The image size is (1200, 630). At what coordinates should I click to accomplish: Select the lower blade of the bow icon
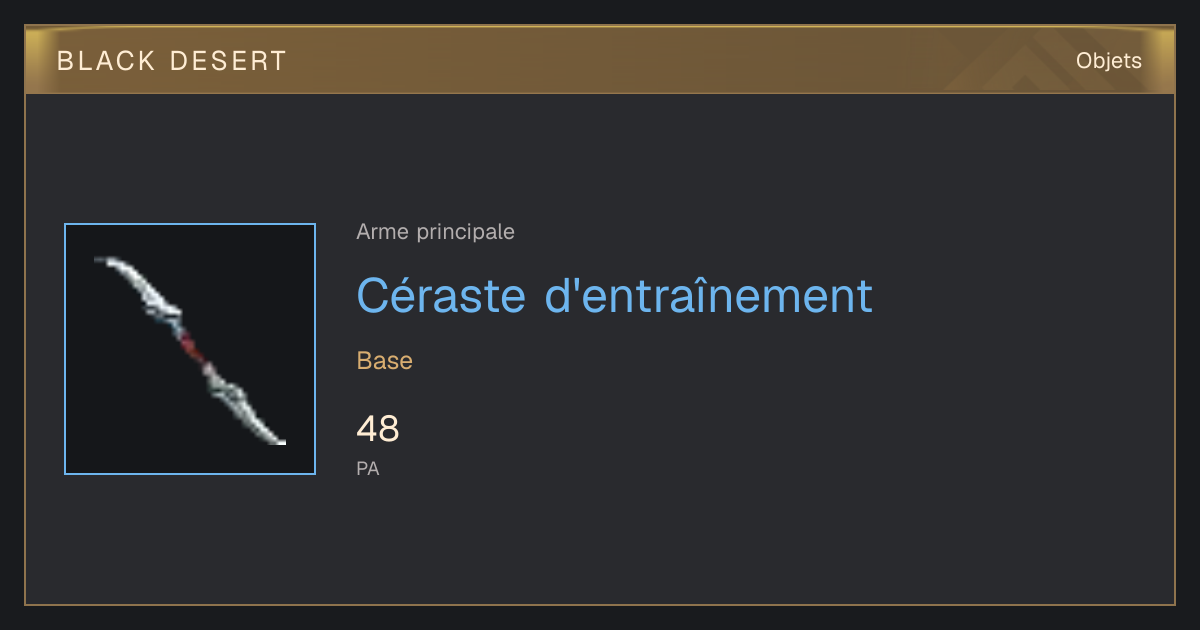tap(245, 406)
